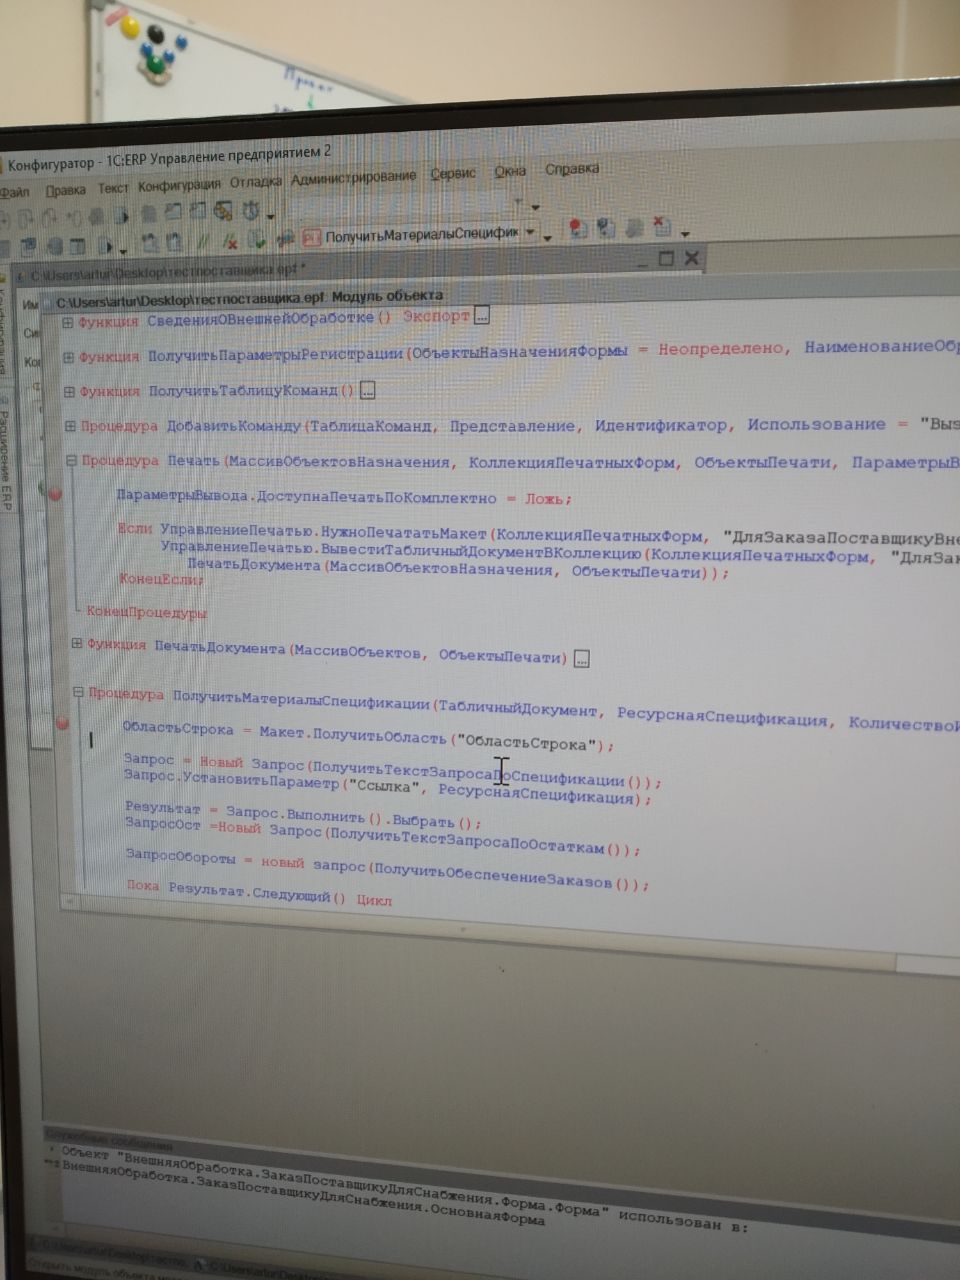
Task: Open procedure list combo ПолучитьМатериалыСпецифик
Action: pyautogui.click(x=420, y=234)
